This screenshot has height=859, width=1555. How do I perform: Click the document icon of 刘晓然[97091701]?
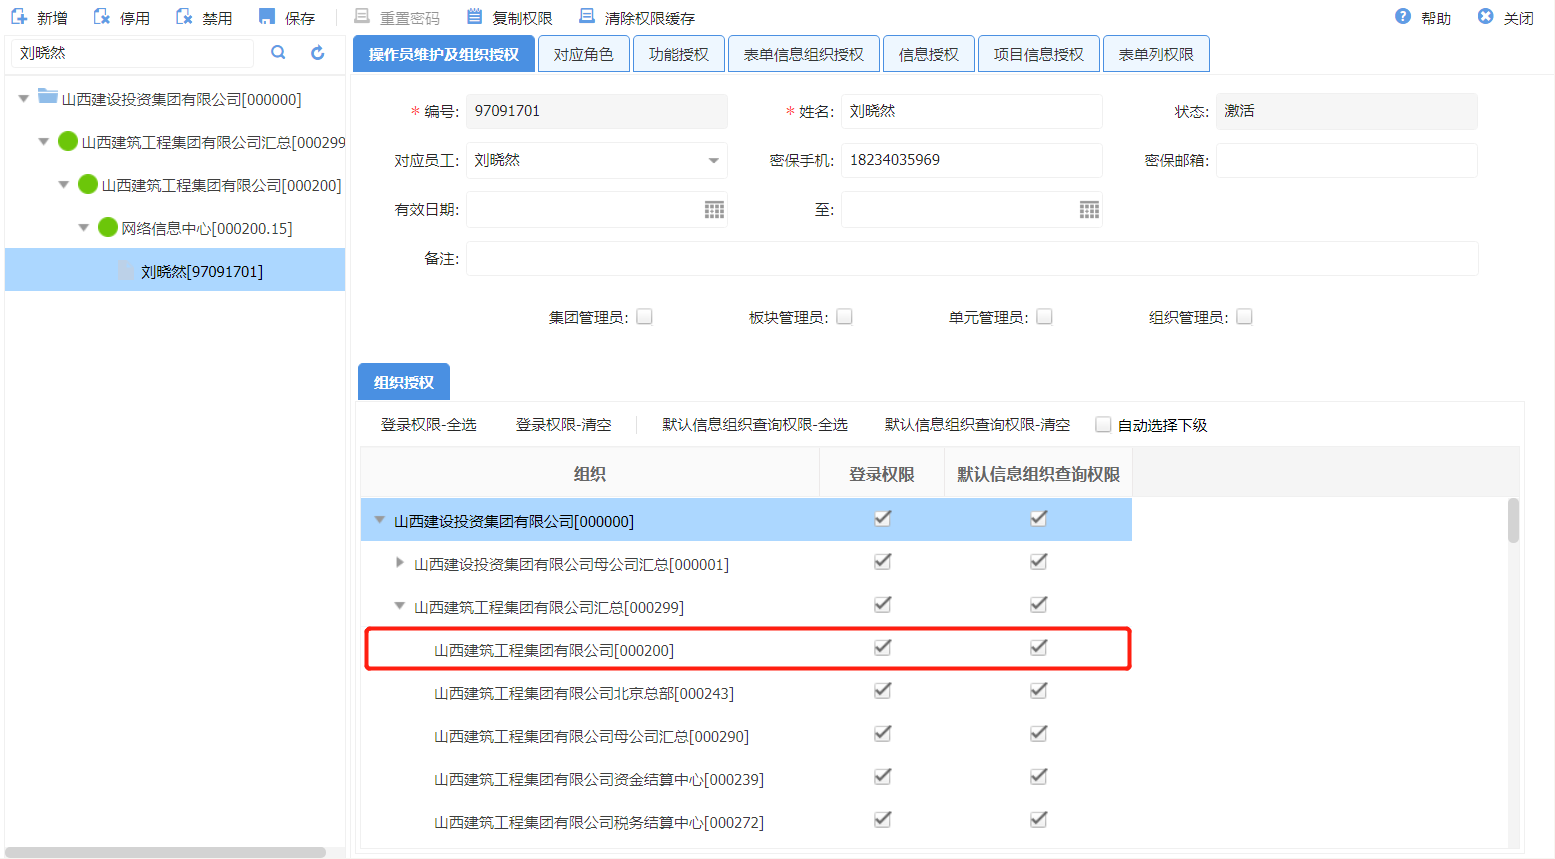point(126,270)
